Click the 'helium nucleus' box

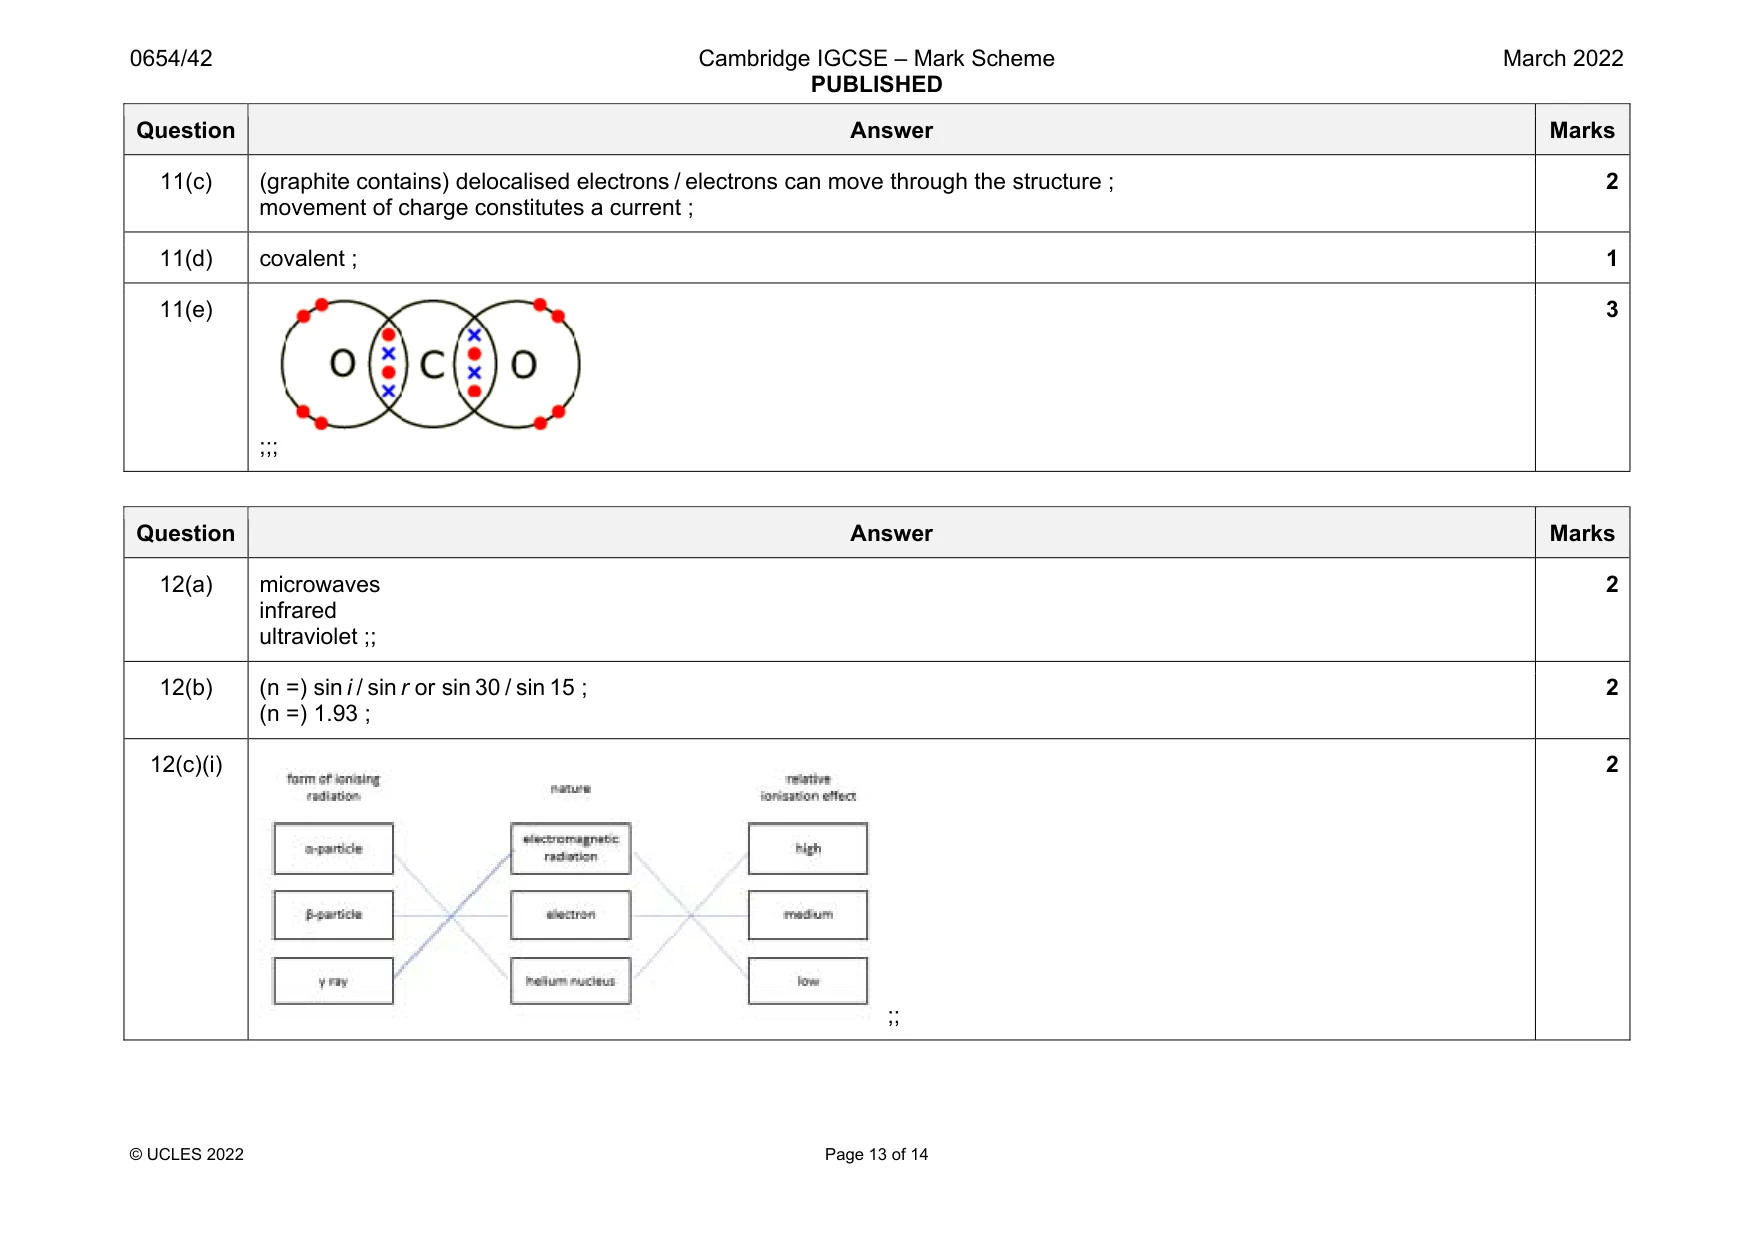tap(570, 981)
